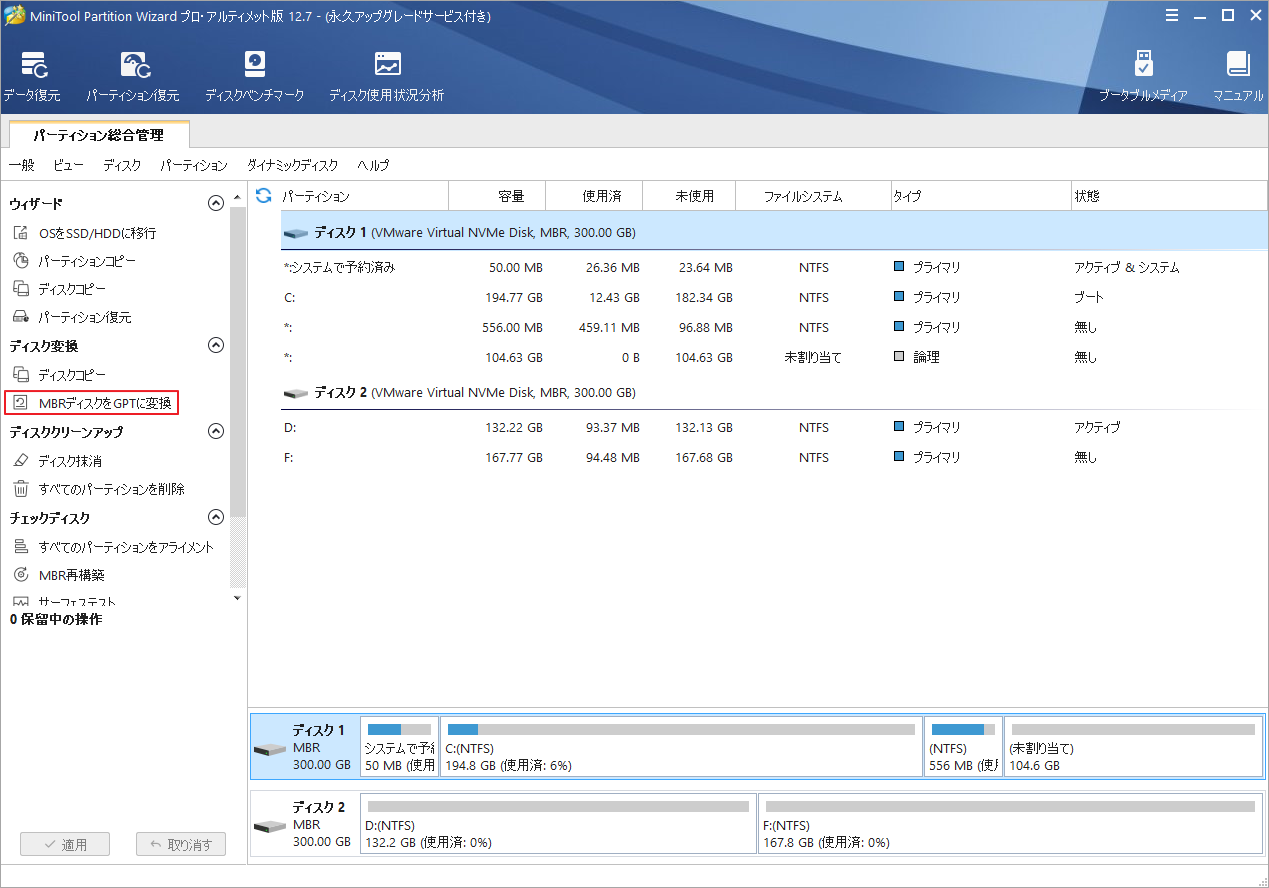
Task: Click ディスクコピー icon under ウィザード
Action: coord(21,289)
